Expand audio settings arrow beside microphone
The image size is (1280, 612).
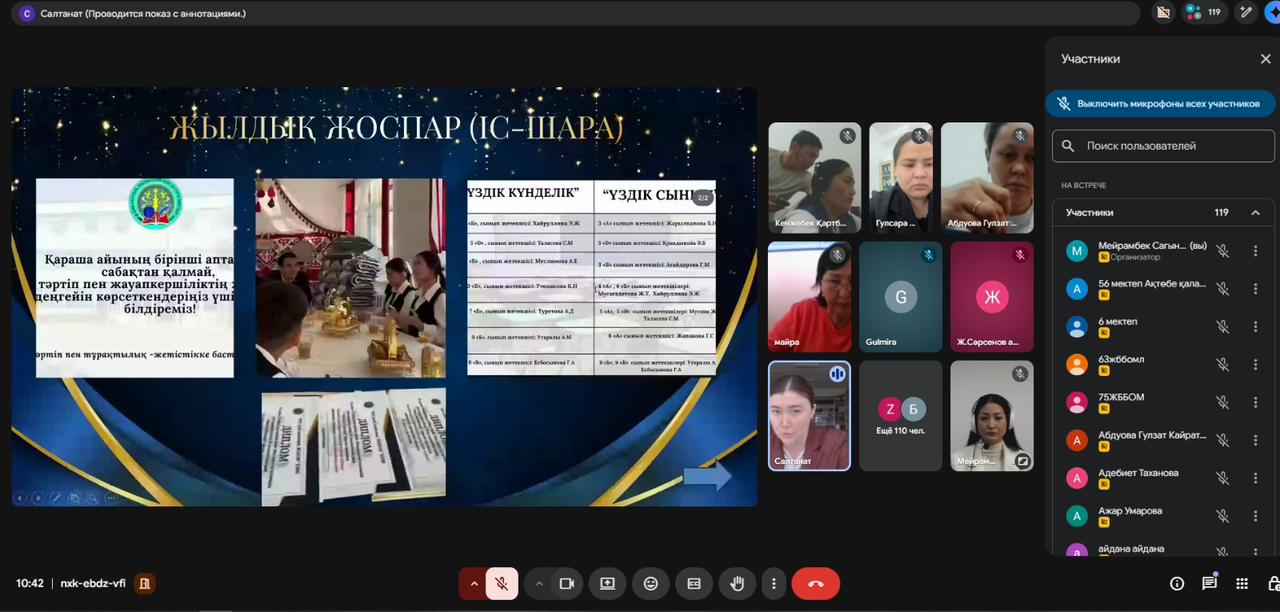click(x=474, y=583)
